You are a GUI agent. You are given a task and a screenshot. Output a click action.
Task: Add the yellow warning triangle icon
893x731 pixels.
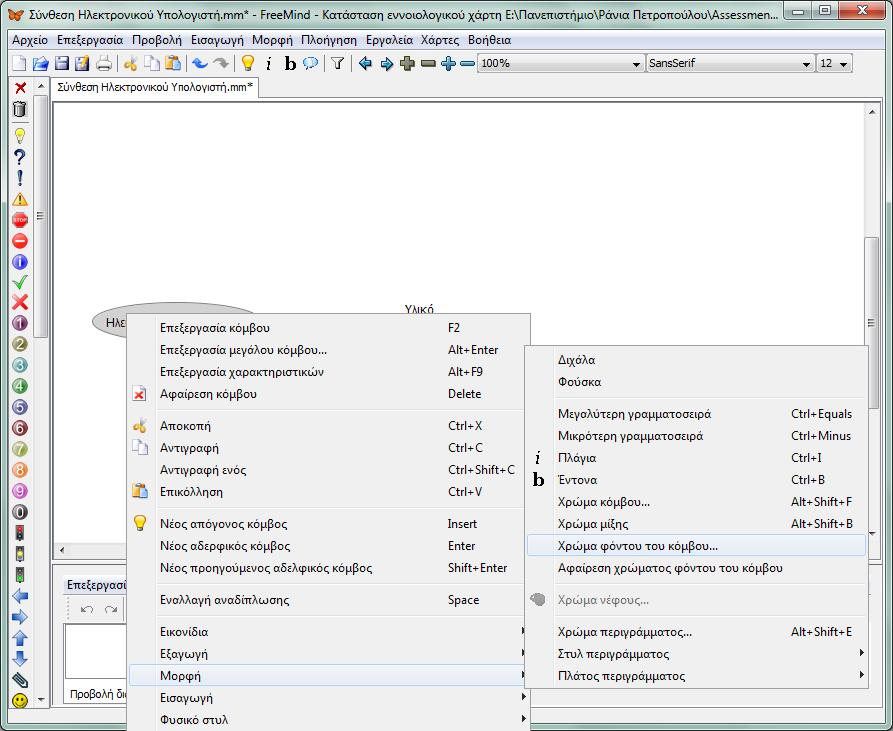[20, 199]
